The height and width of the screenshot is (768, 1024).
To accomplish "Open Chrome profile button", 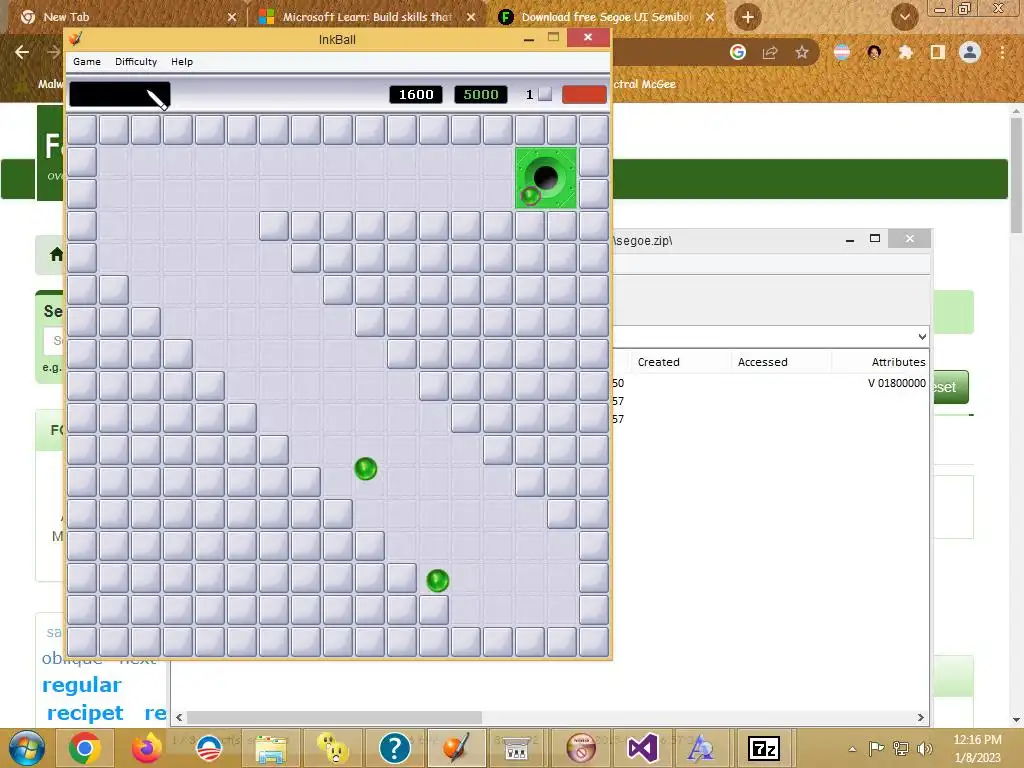I will click(970, 52).
